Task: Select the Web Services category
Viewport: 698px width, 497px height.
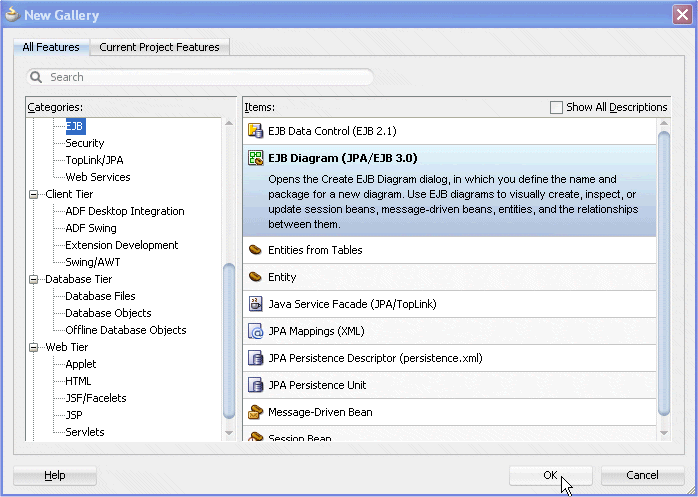Action: click(x=98, y=177)
